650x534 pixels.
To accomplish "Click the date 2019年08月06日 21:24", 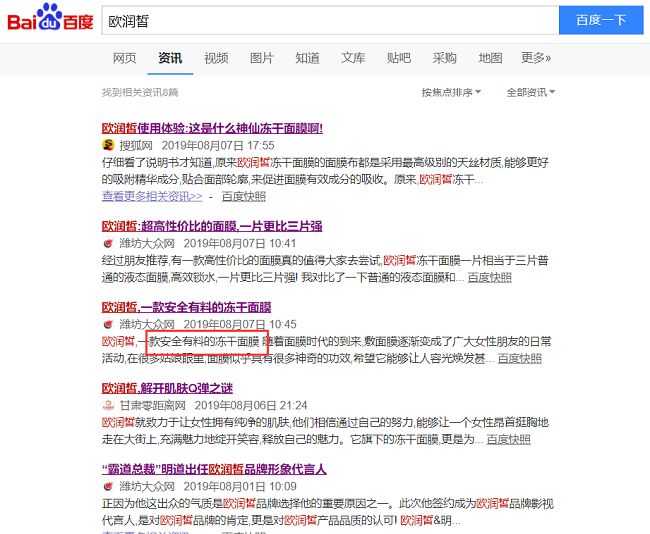I will click(x=251, y=405).
